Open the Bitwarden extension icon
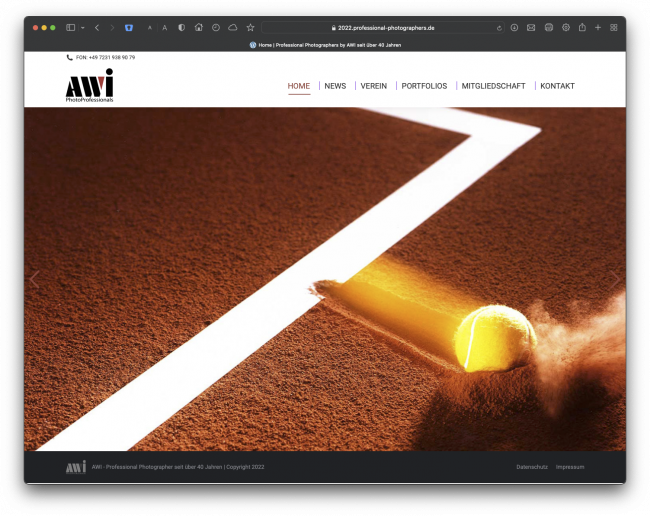 pos(129,28)
